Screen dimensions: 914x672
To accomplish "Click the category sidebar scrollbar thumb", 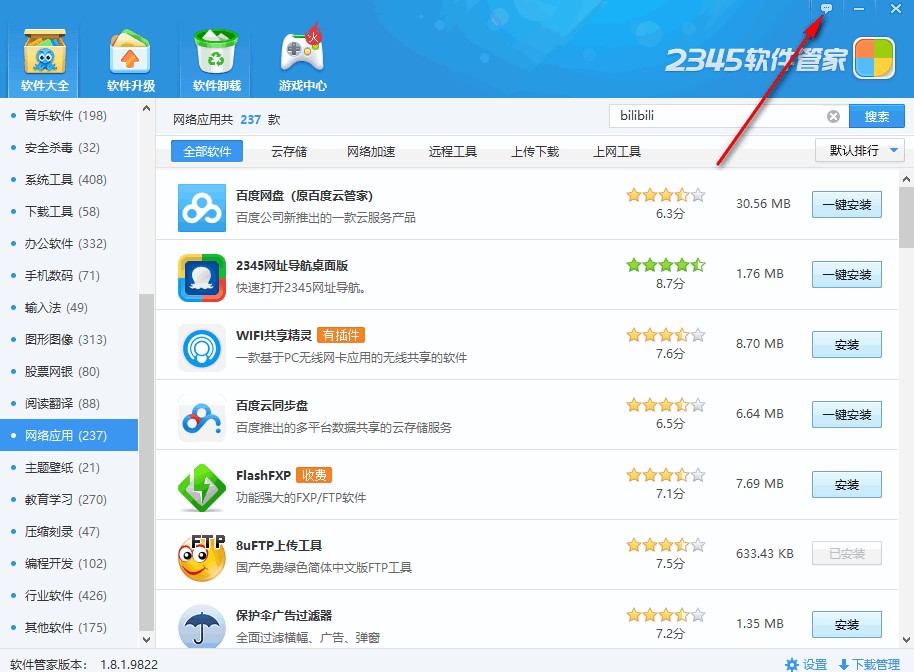I will (x=146, y=462).
